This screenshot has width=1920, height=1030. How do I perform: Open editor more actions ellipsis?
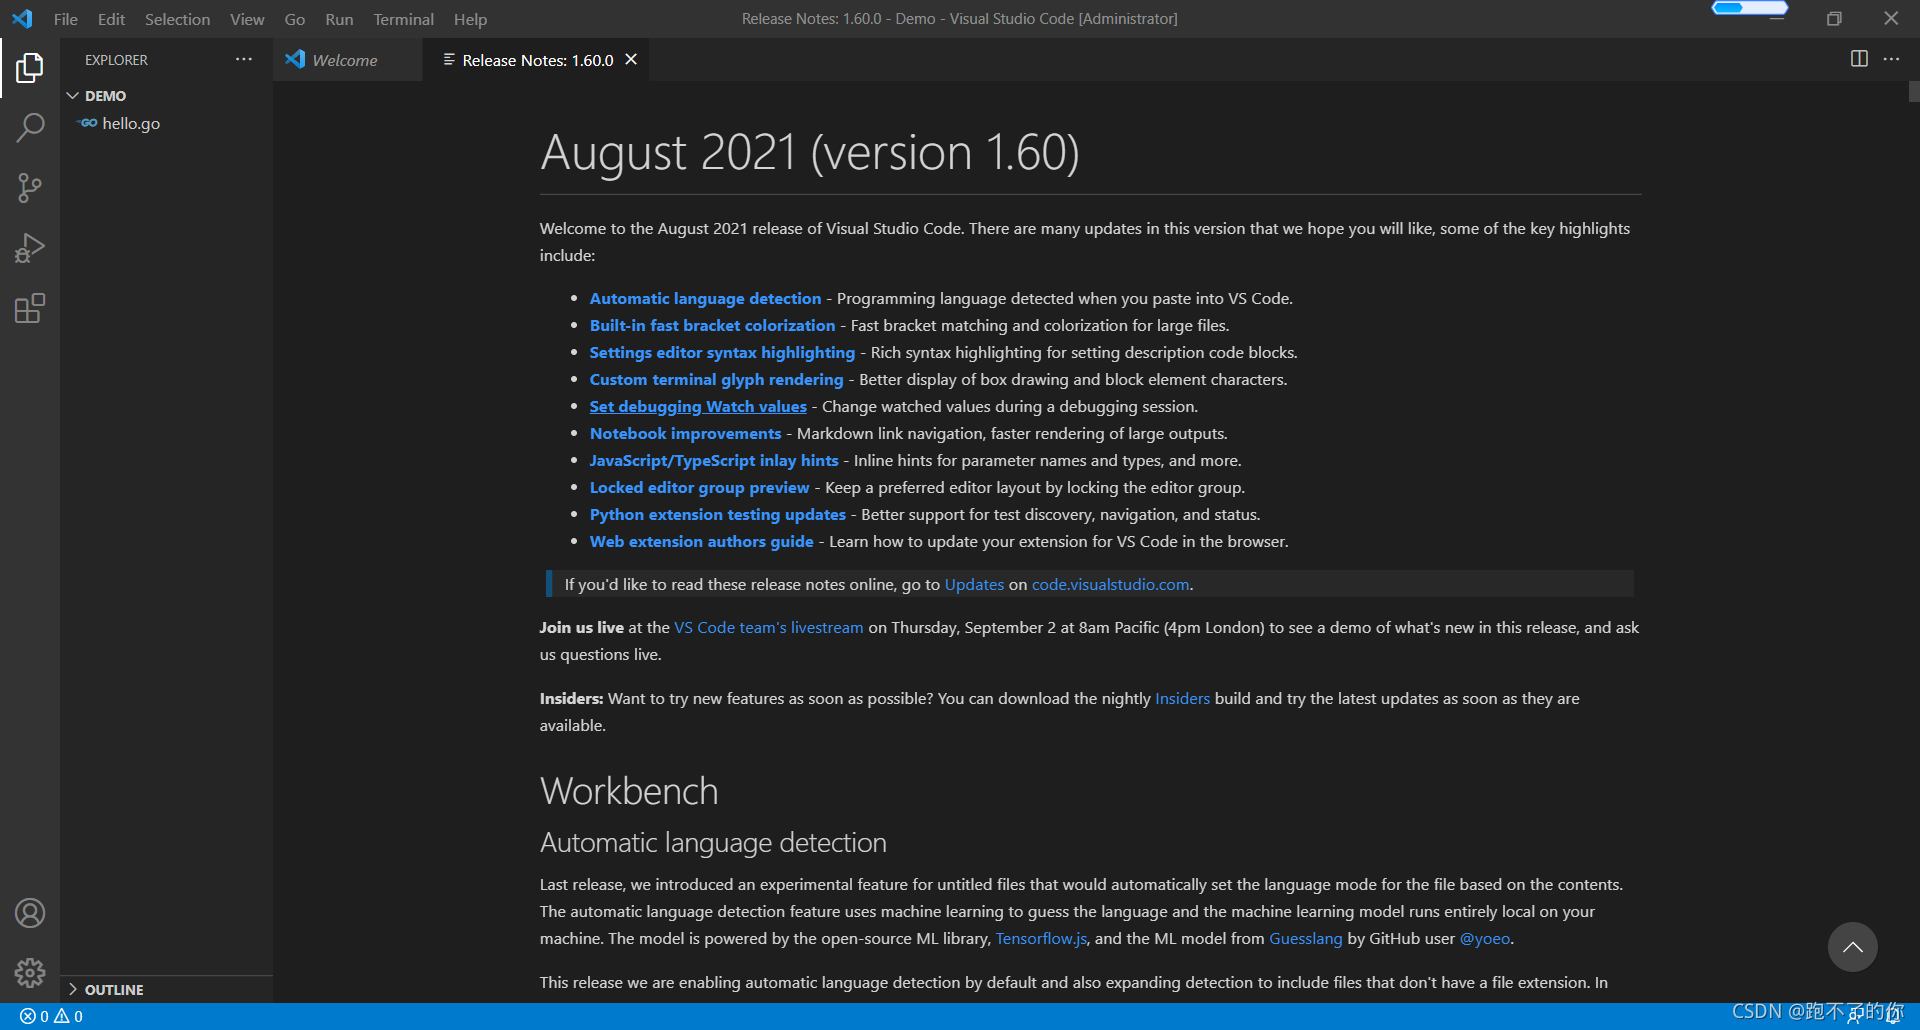click(1891, 59)
